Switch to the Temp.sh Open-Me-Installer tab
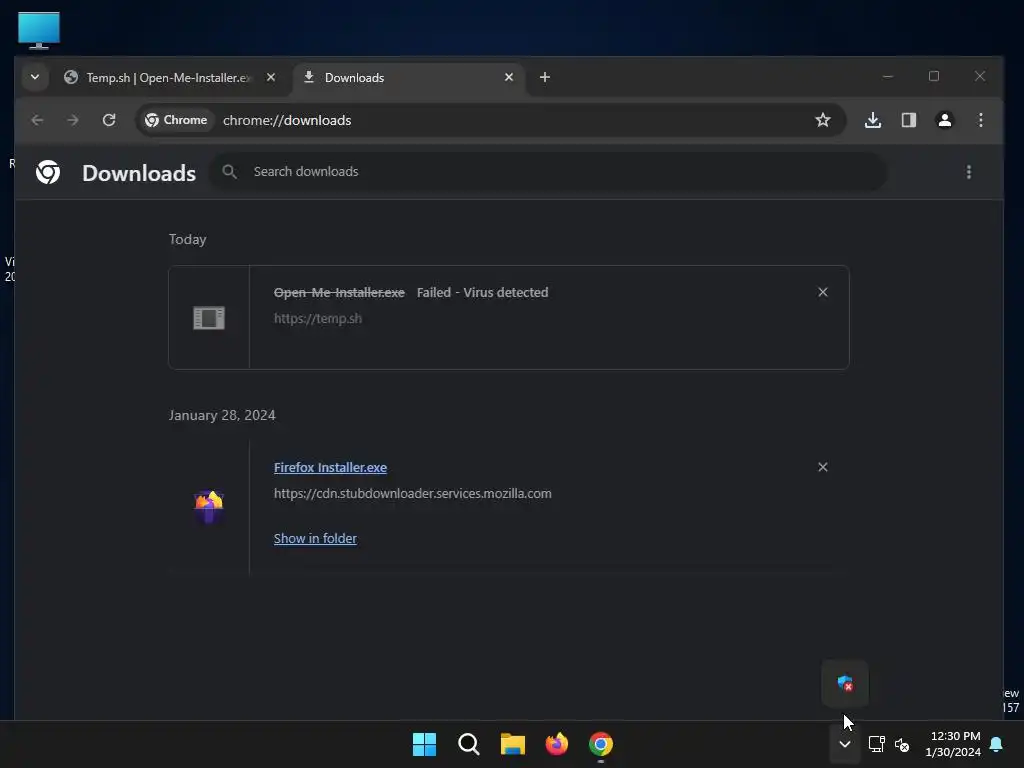Image resolution: width=1024 pixels, height=768 pixels. tap(170, 78)
